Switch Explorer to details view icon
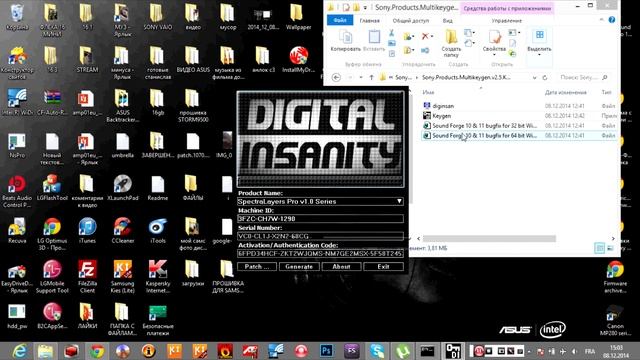 (x=599, y=248)
